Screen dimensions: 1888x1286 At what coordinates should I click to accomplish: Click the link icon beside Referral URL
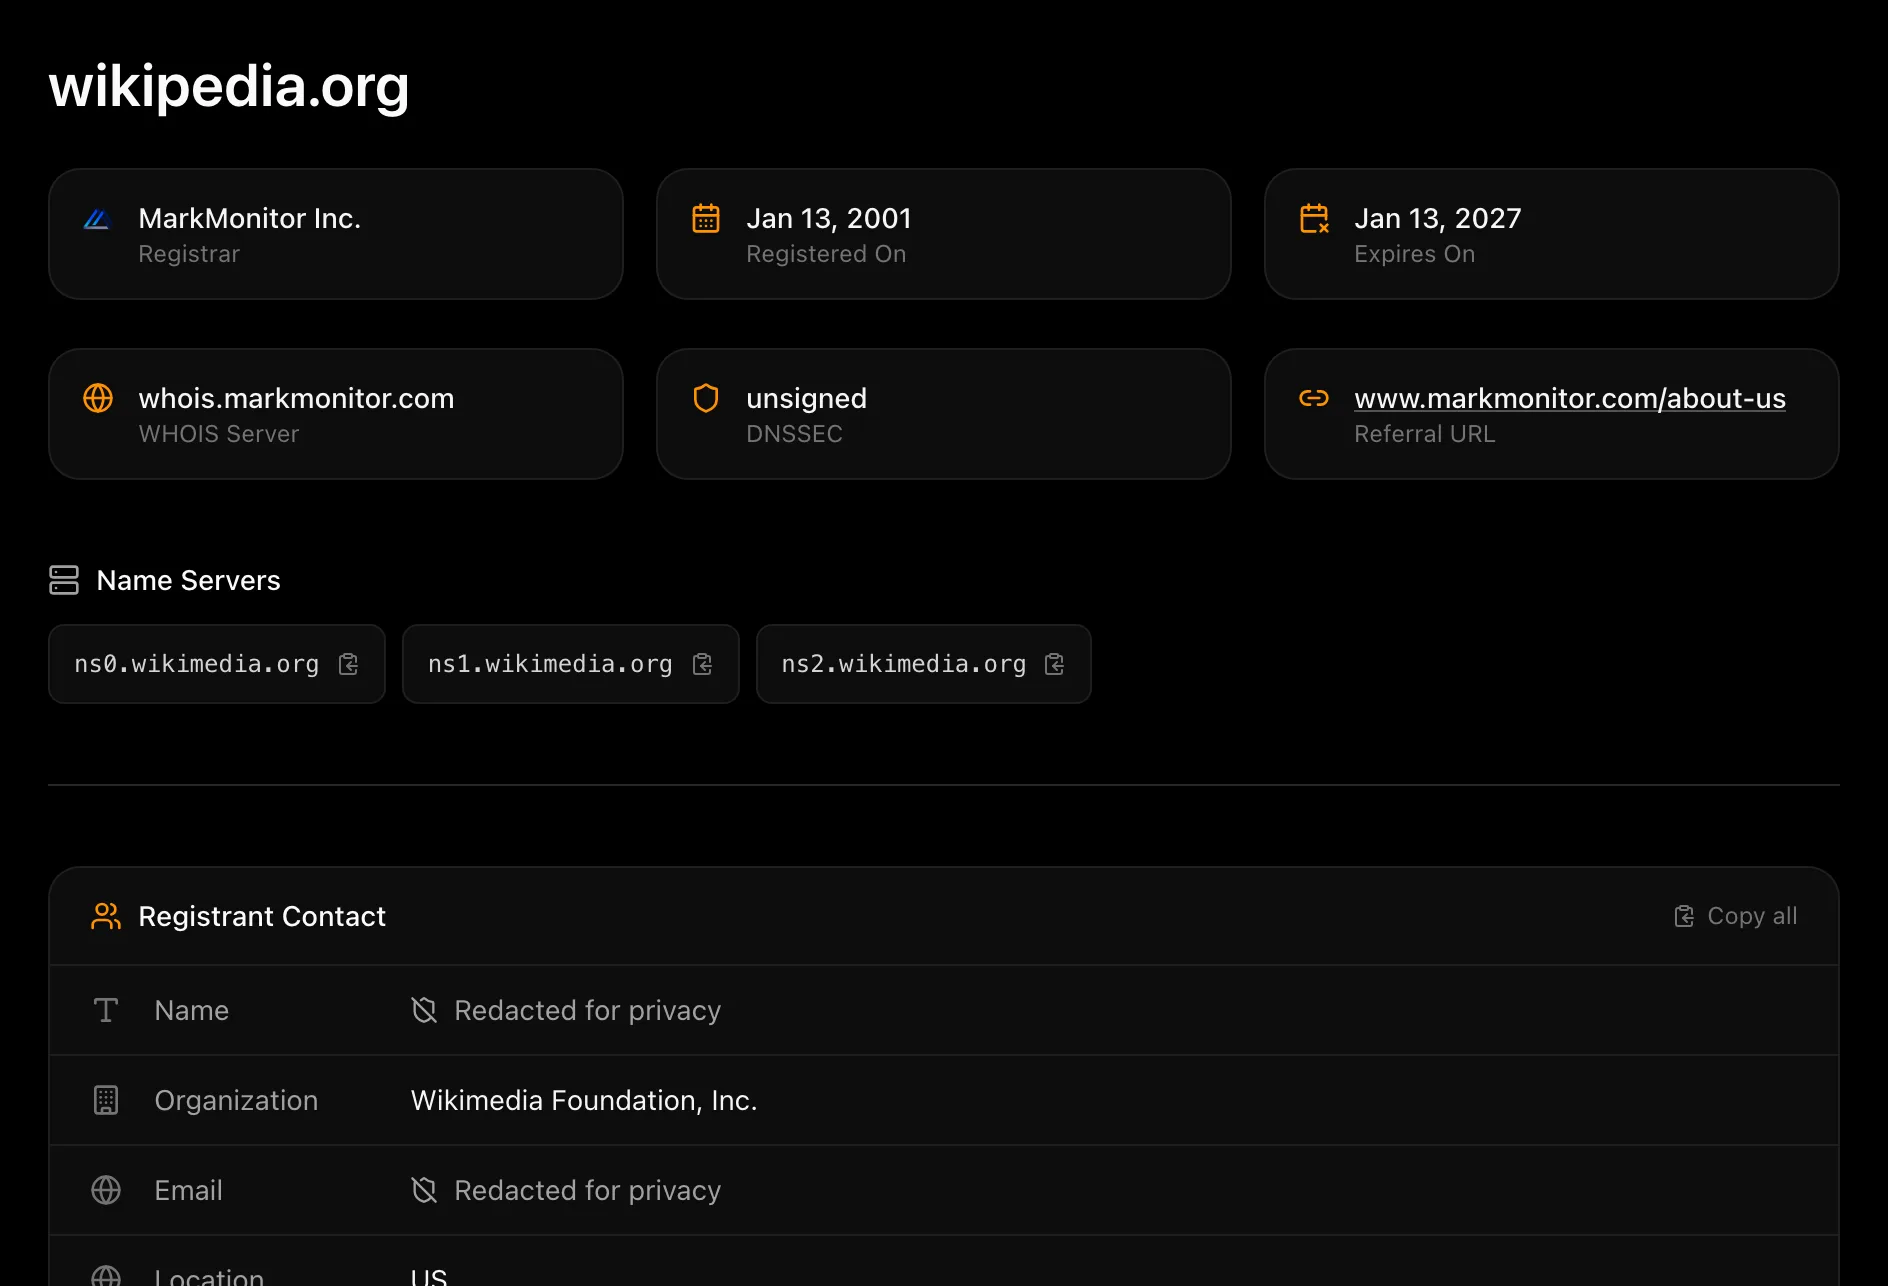[1314, 398]
